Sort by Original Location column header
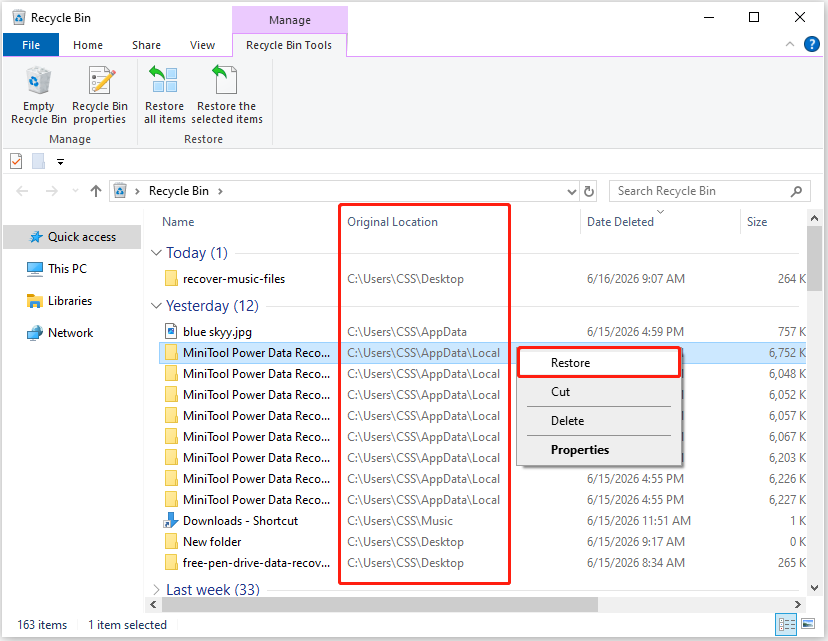 click(x=392, y=222)
